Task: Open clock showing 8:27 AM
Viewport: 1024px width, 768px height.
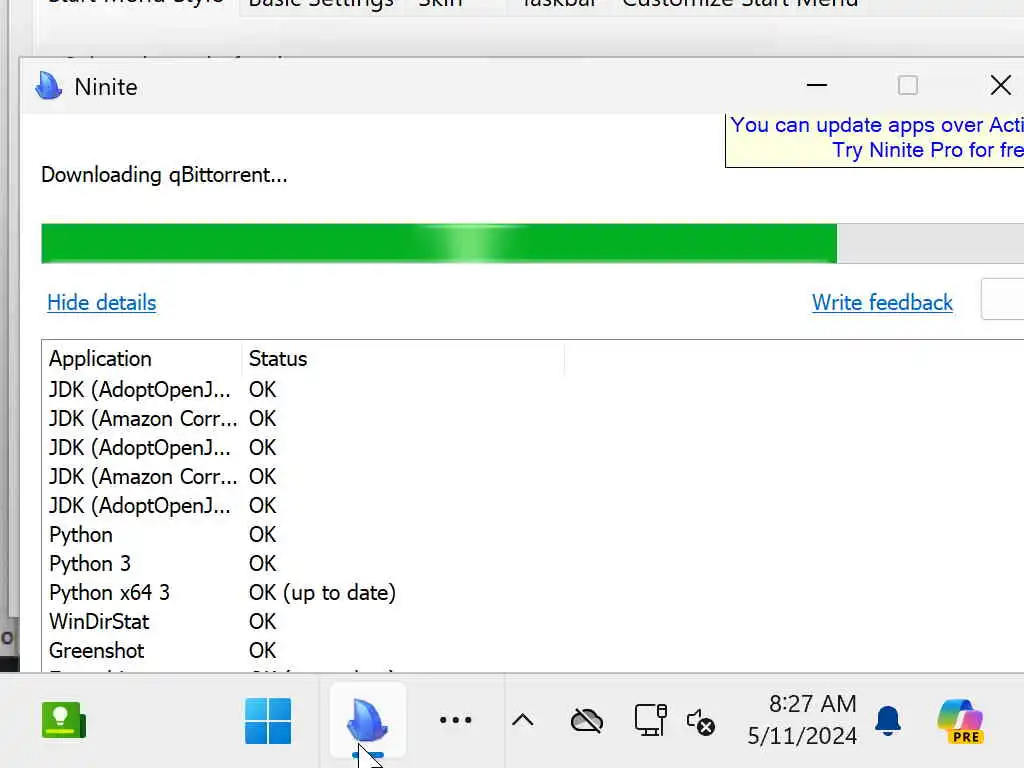Action: pos(812,704)
